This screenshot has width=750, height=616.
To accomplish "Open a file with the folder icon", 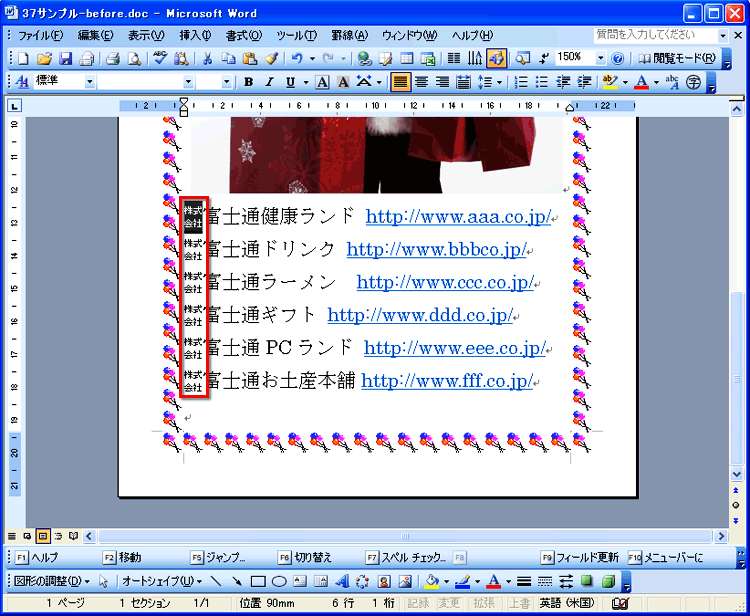I will tap(44, 59).
